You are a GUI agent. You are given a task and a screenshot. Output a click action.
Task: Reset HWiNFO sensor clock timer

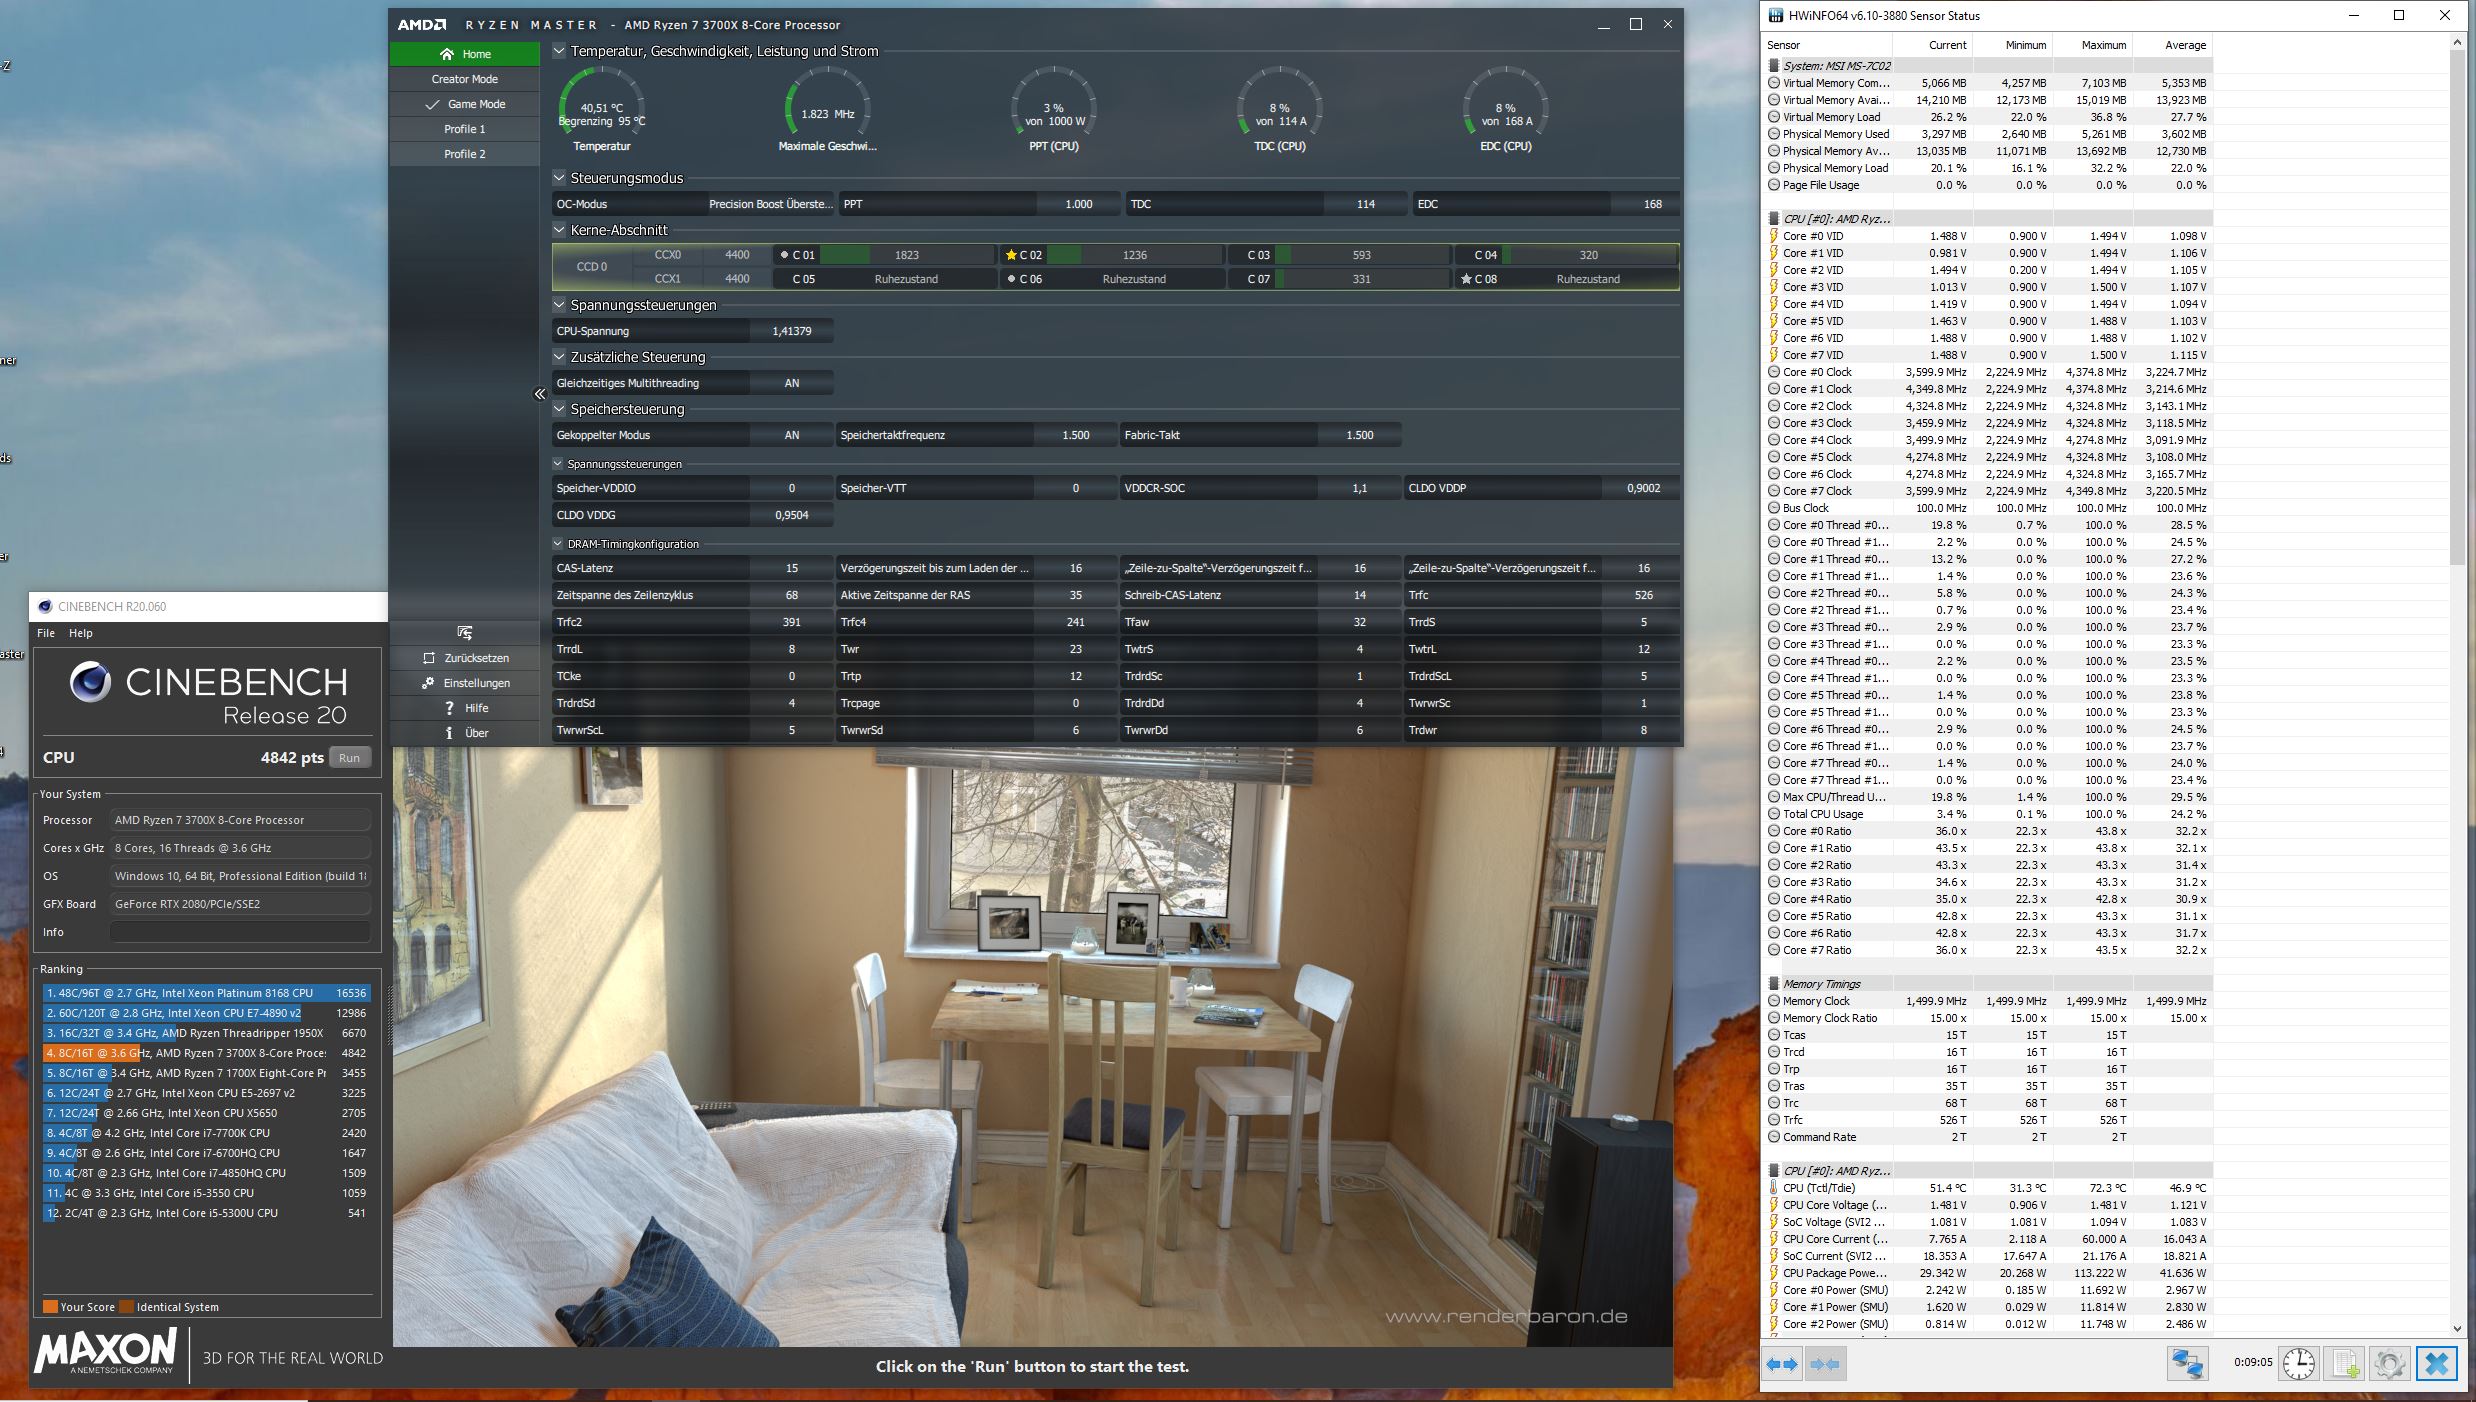[2298, 1364]
